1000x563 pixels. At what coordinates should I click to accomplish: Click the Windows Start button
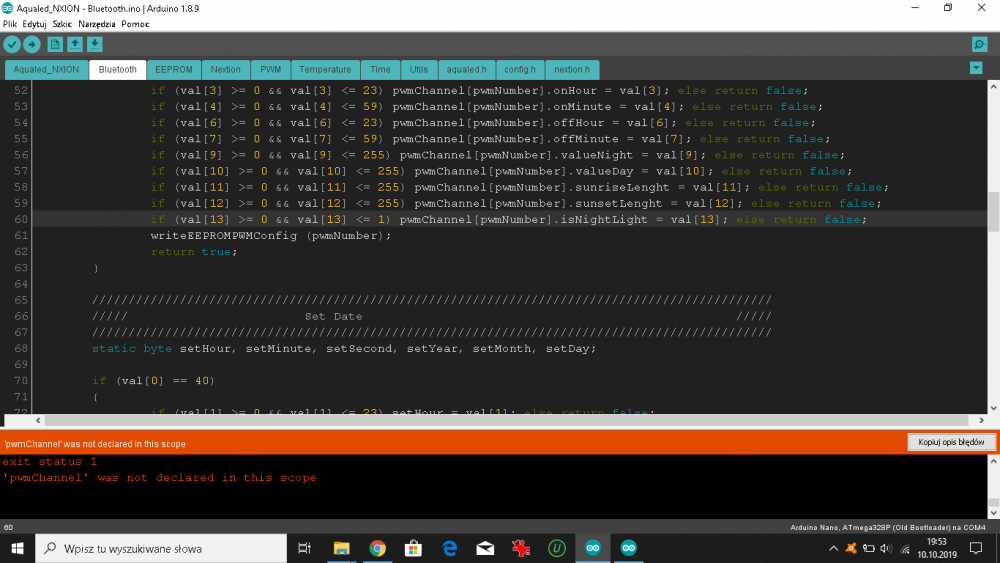pyautogui.click(x=17, y=548)
